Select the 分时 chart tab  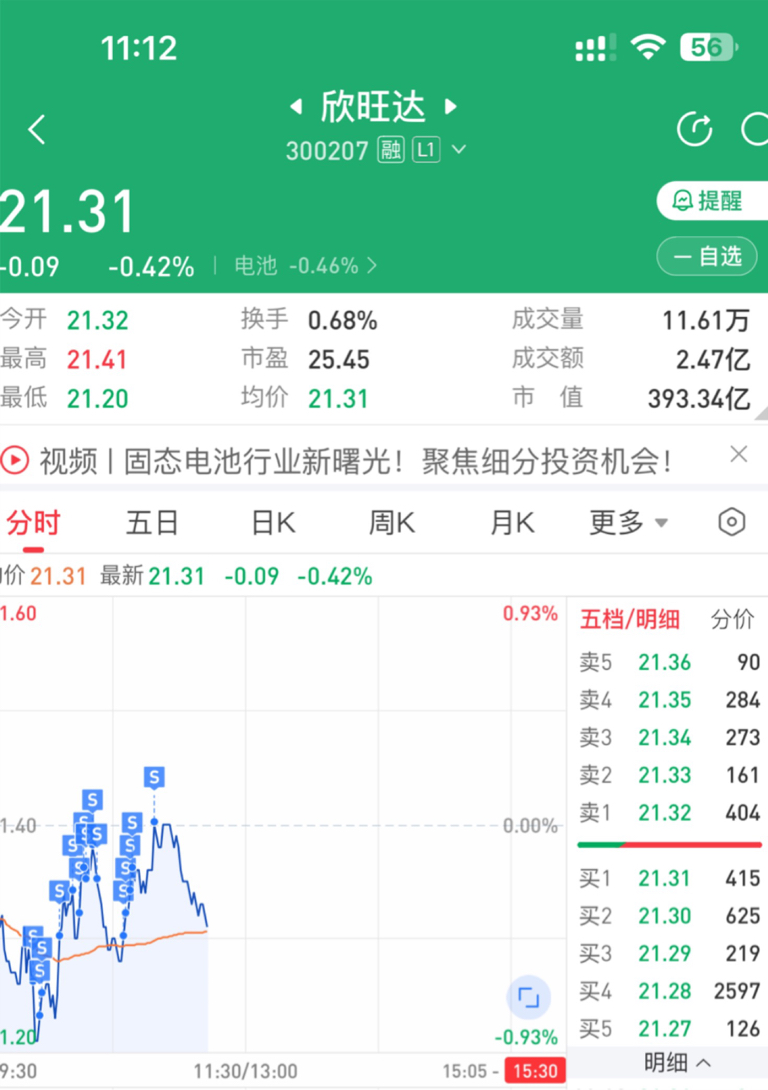coord(33,523)
